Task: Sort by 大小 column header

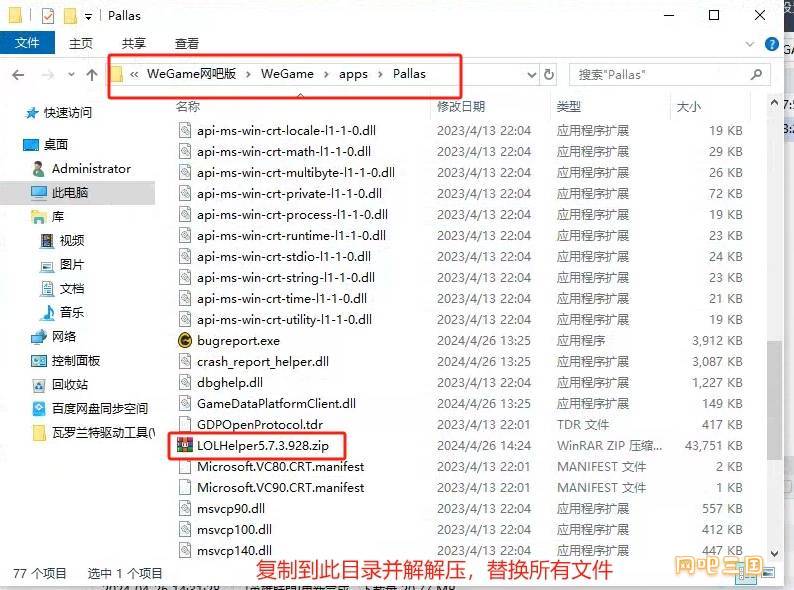Action: click(x=689, y=106)
